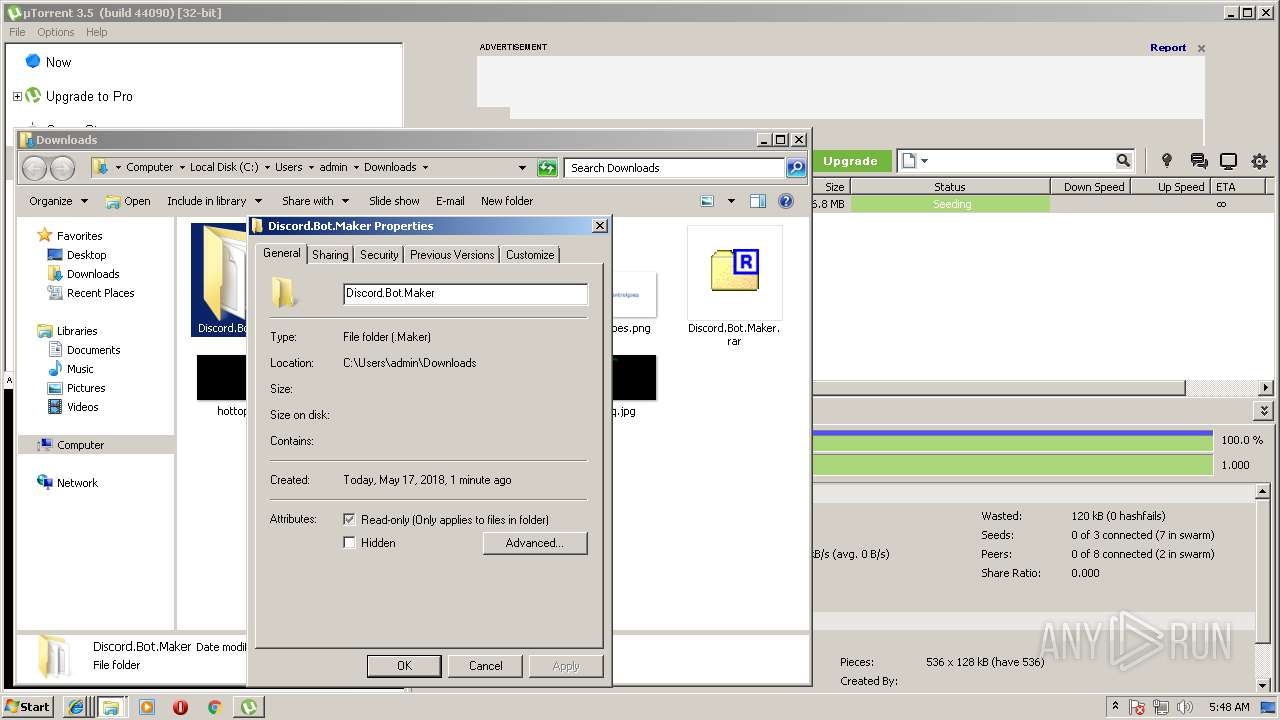This screenshot has width=1280, height=720.
Task: Launch Google Chrome from the taskbar
Action: (x=214, y=707)
